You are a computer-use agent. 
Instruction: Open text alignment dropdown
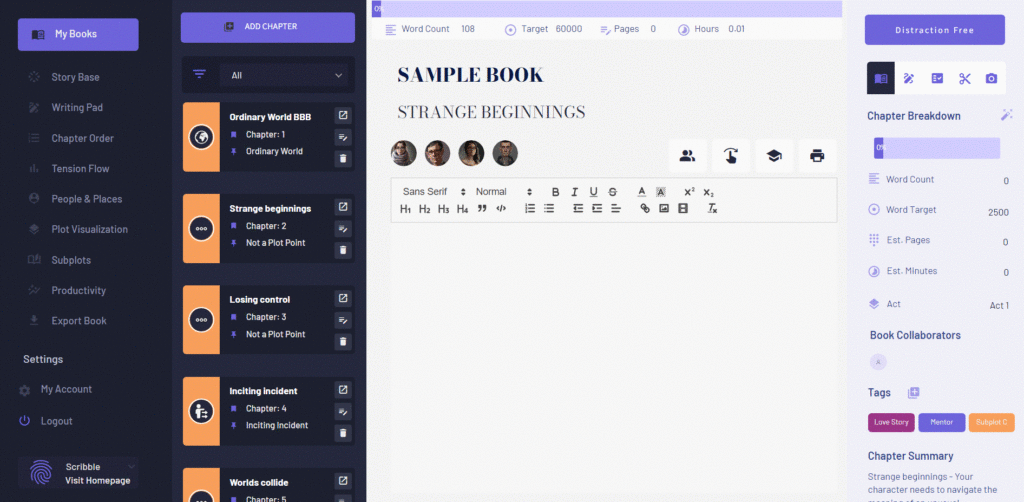pos(616,209)
